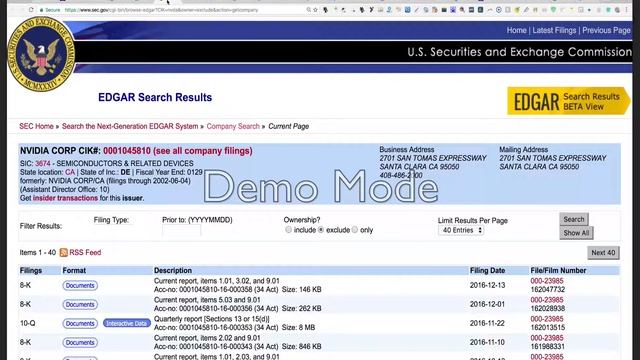Click the EDGAR Search Results heading

pos(155,97)
